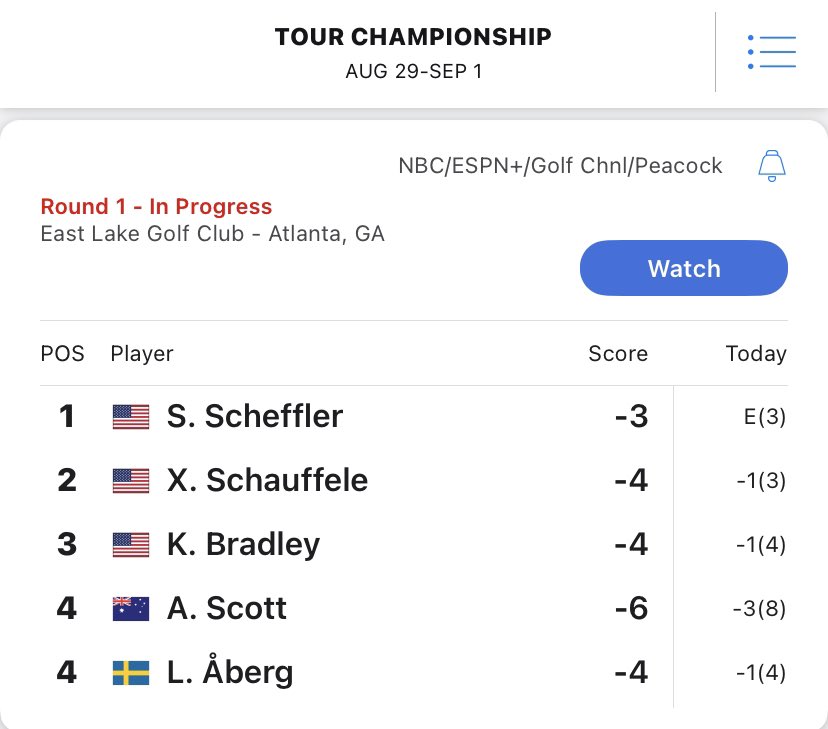Click A. Scott's today score -3(8)
Screen dimensions: 828x729
(x=759, y=609)
